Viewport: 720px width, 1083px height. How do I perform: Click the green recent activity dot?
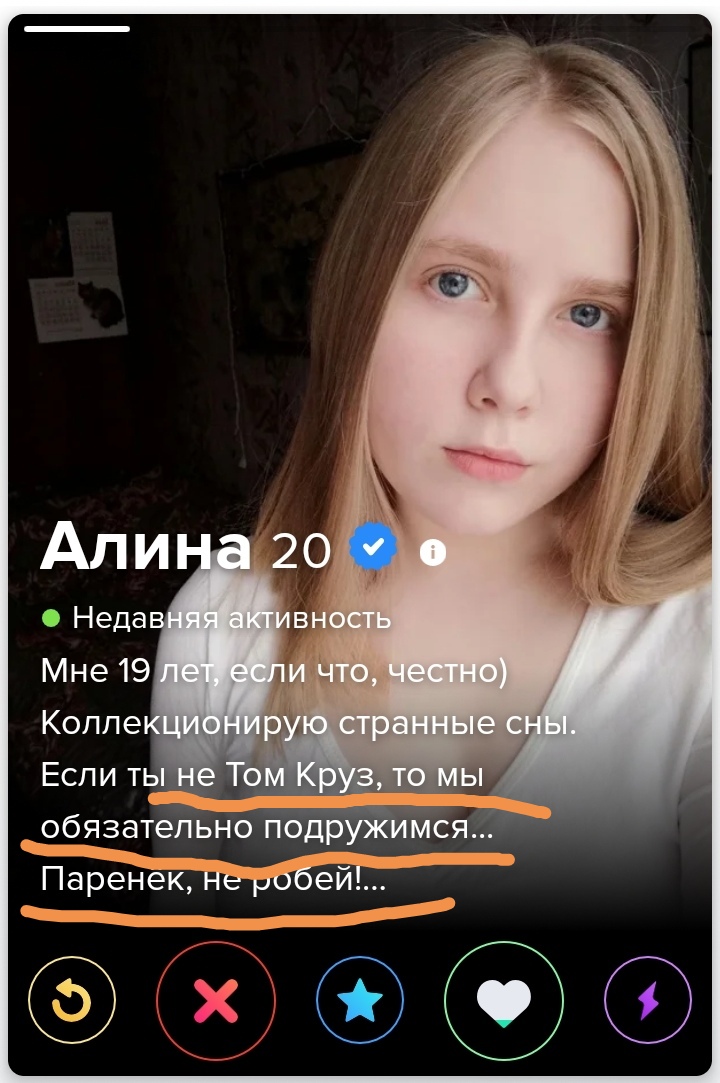51,617
